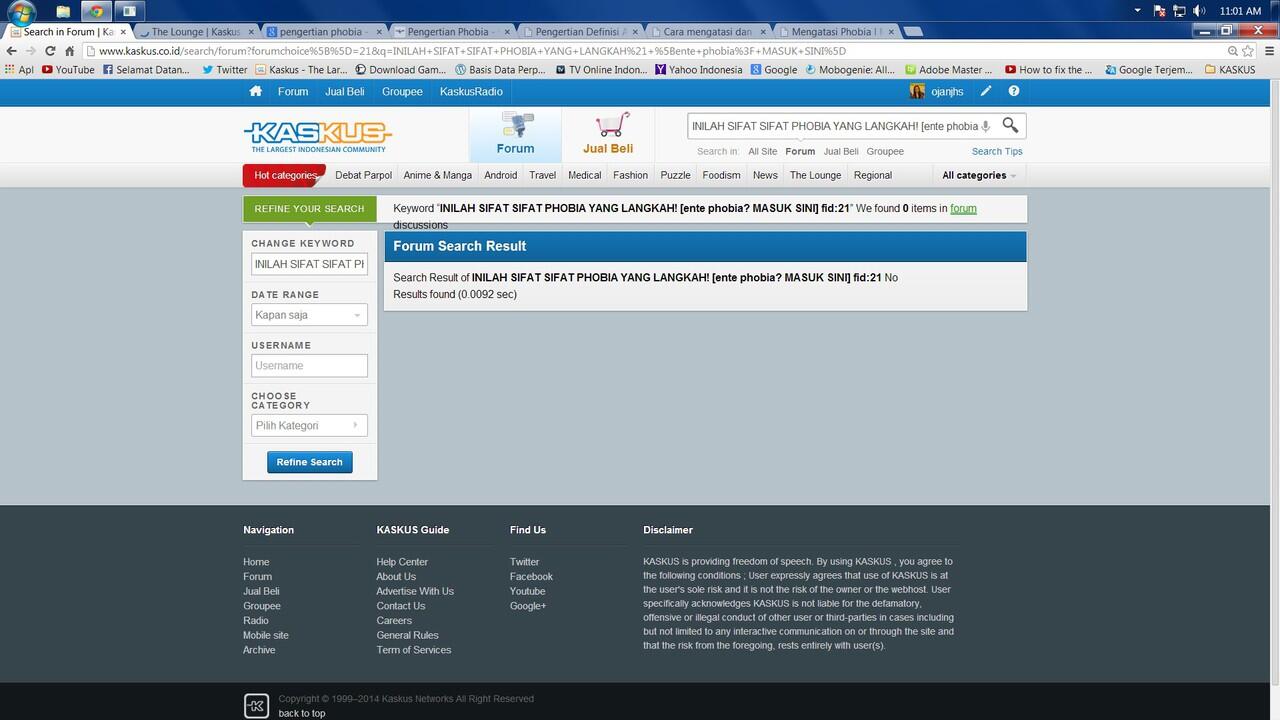Click the Refine Search button
This screenshot has width=1280, height=720.
click(309, 462)
